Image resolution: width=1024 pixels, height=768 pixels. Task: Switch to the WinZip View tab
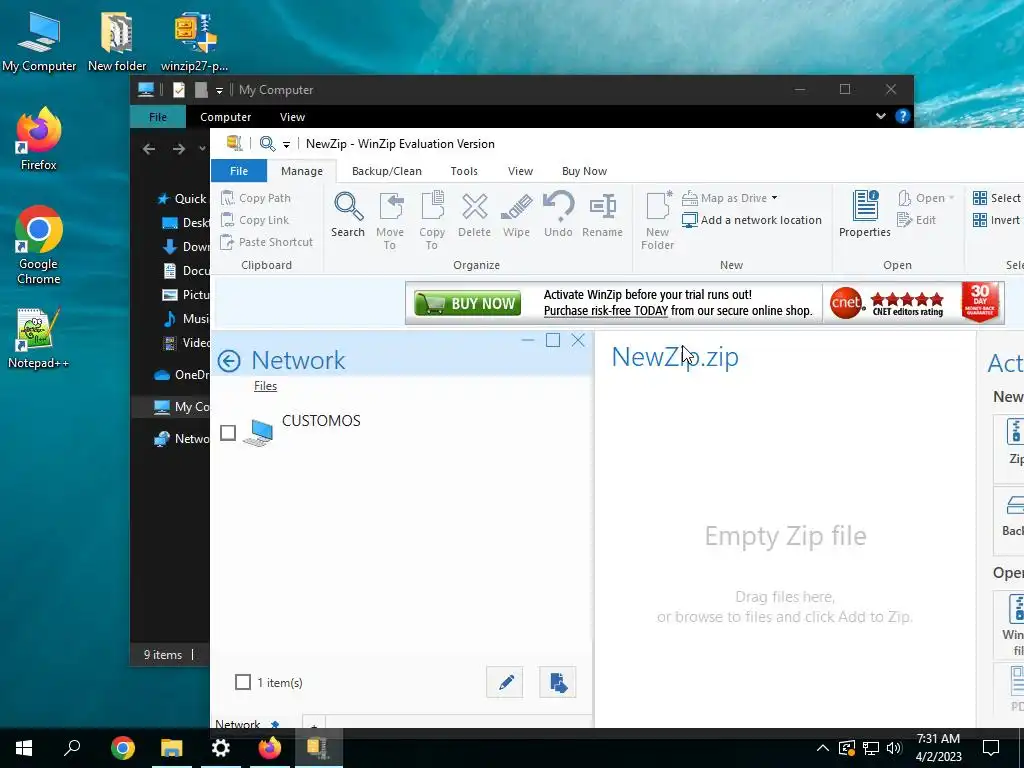tap(520, 171)
